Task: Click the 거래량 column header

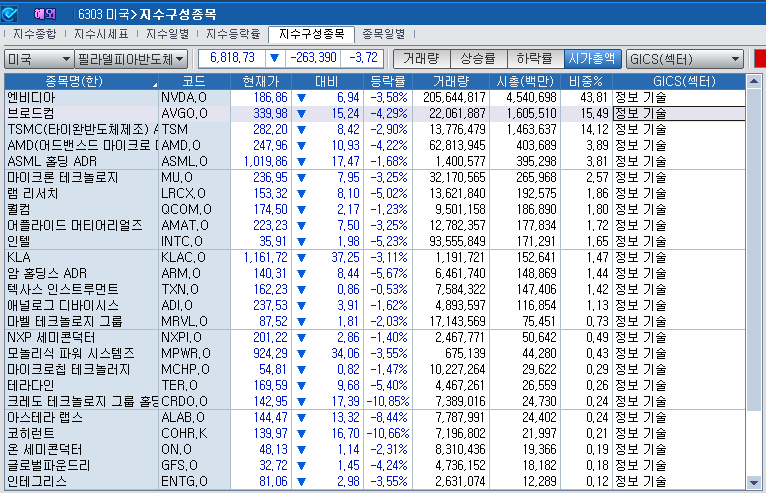Action: 451,81
